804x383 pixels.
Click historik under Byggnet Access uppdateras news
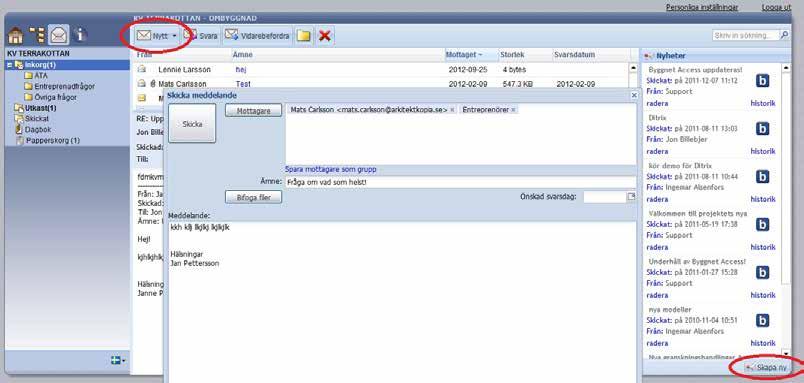pyautogui.click(x=763, y=104)
